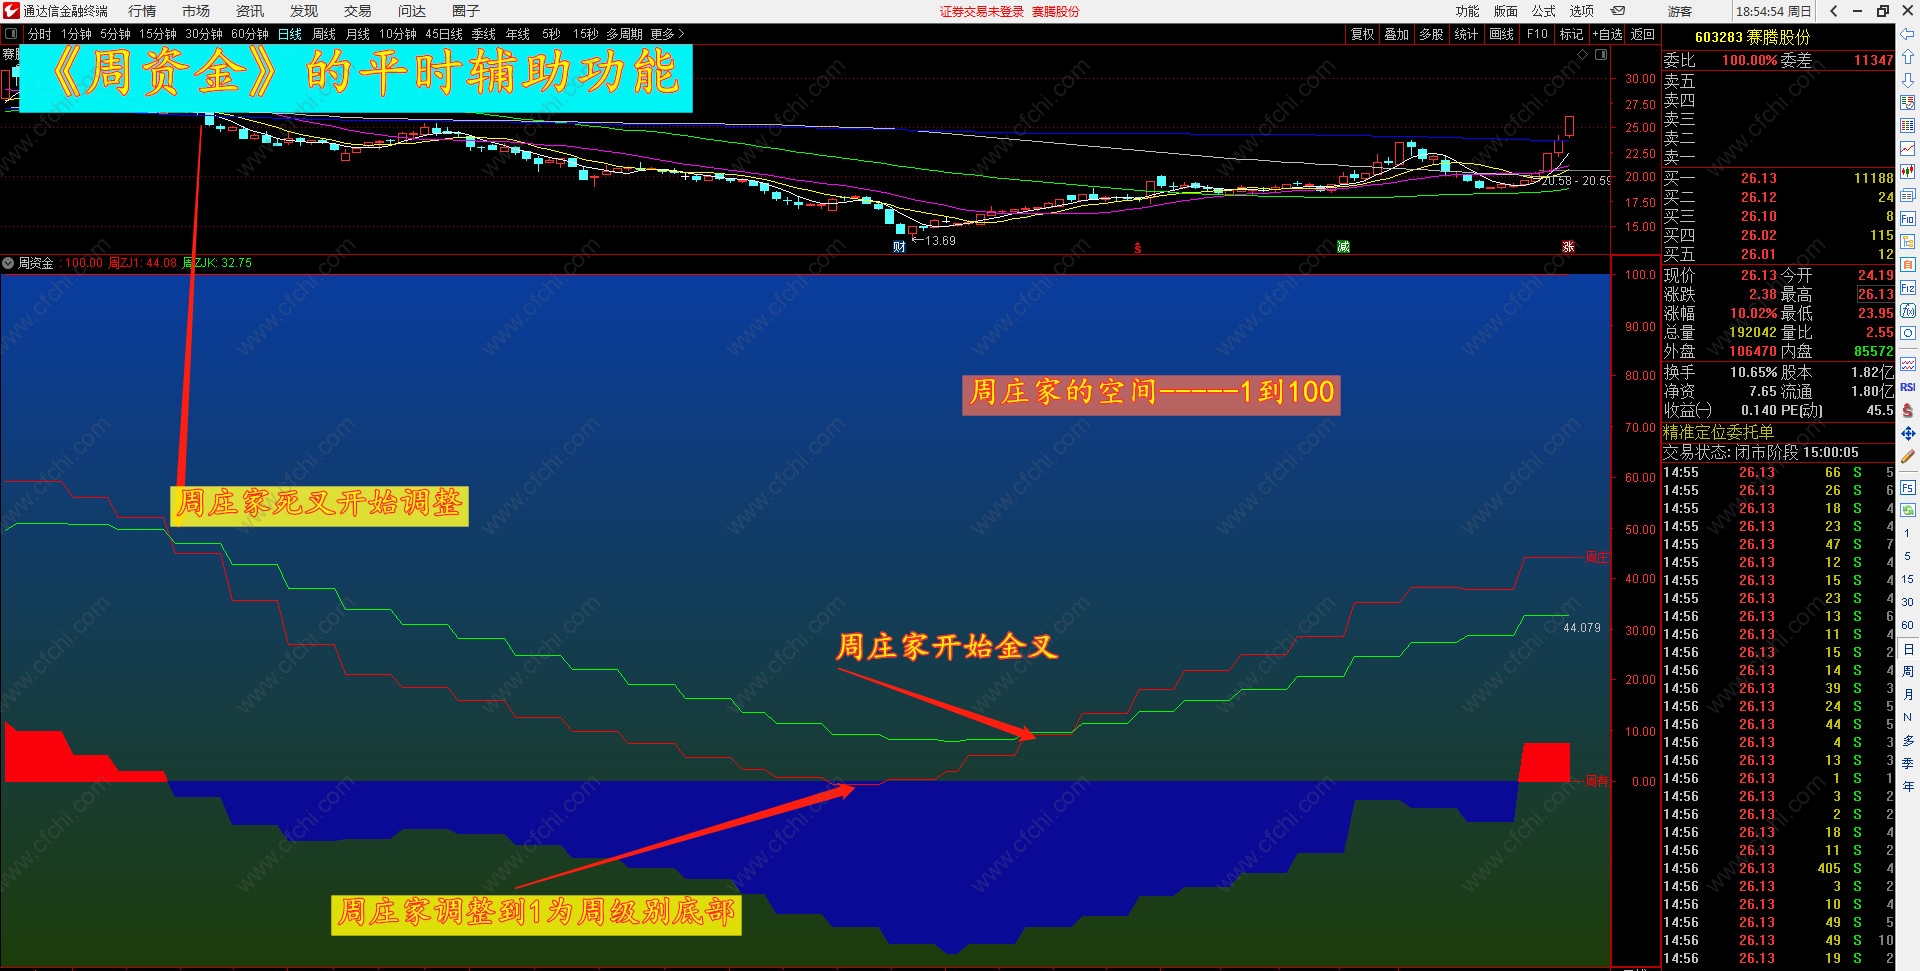Click the 精准定位委托单 link

[1718, 432]
